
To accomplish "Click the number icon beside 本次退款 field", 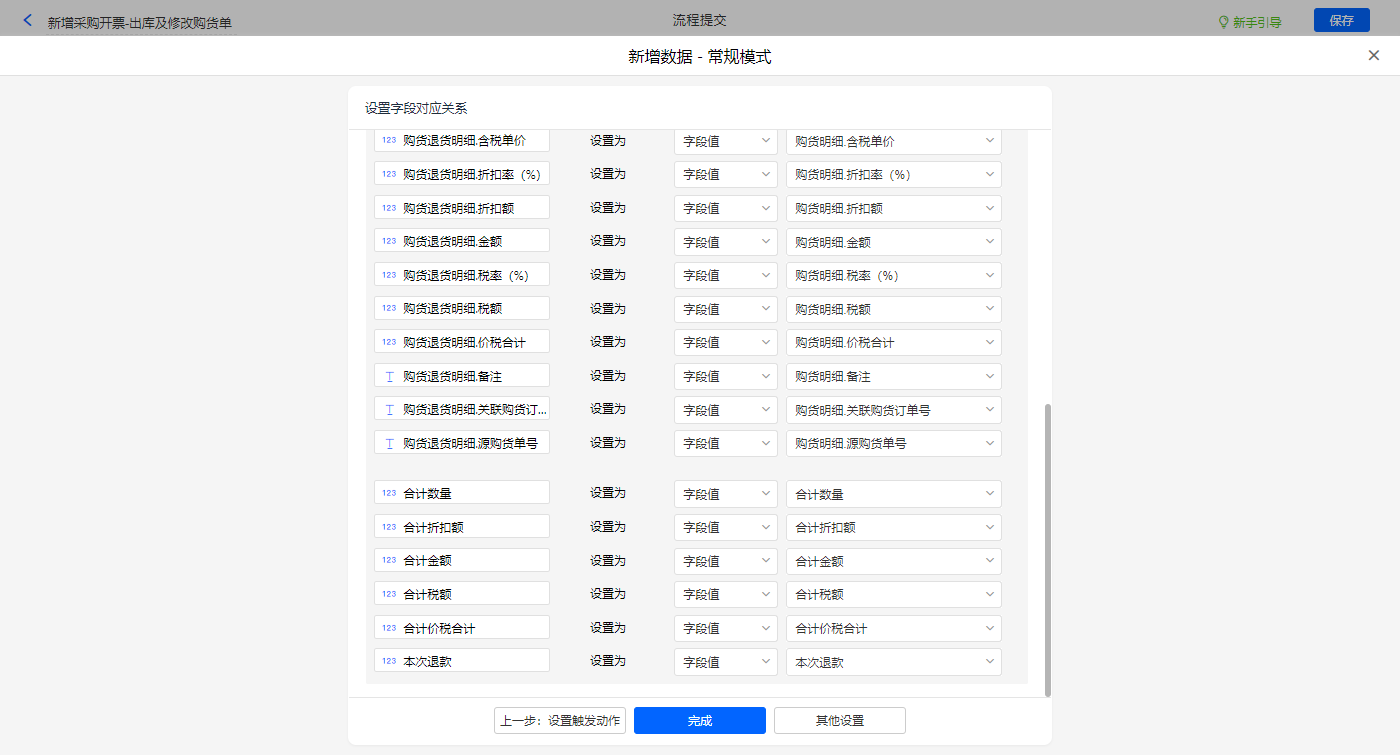I will click(389, 661).
